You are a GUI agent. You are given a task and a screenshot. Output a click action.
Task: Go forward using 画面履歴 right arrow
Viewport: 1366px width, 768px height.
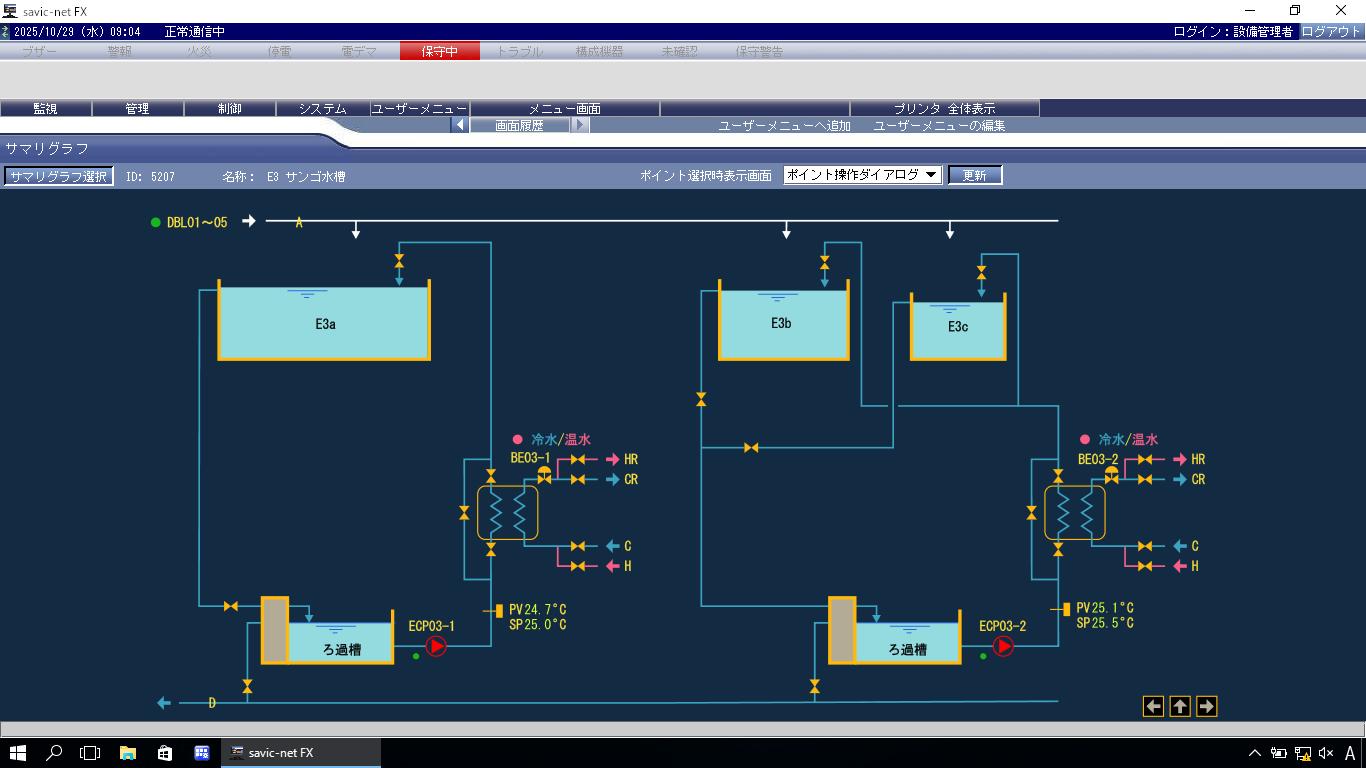coord(579,126)
